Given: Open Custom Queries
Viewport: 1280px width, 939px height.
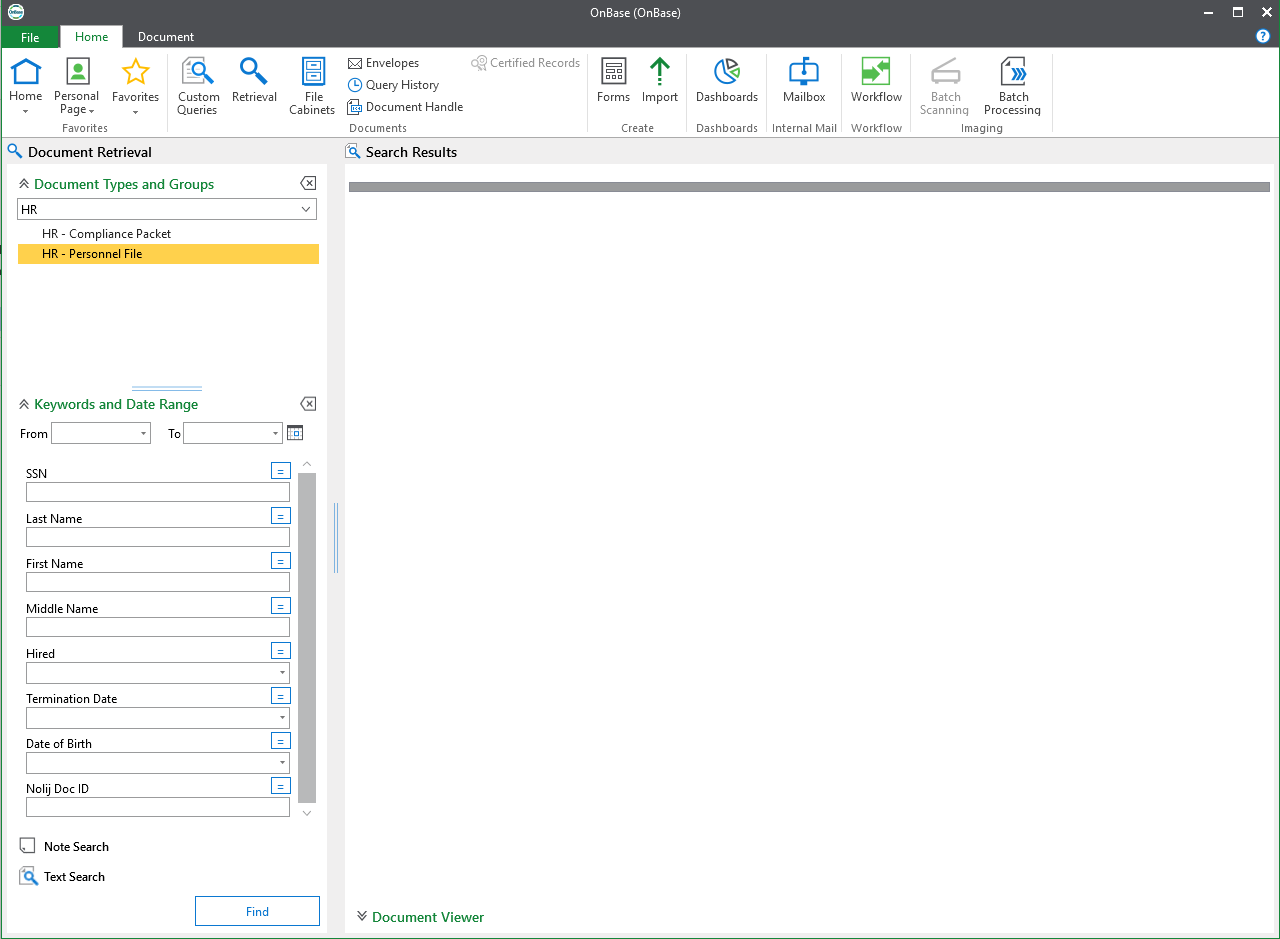Looking at the screenshot, I should pyautogui.click(x=198, y=86).
